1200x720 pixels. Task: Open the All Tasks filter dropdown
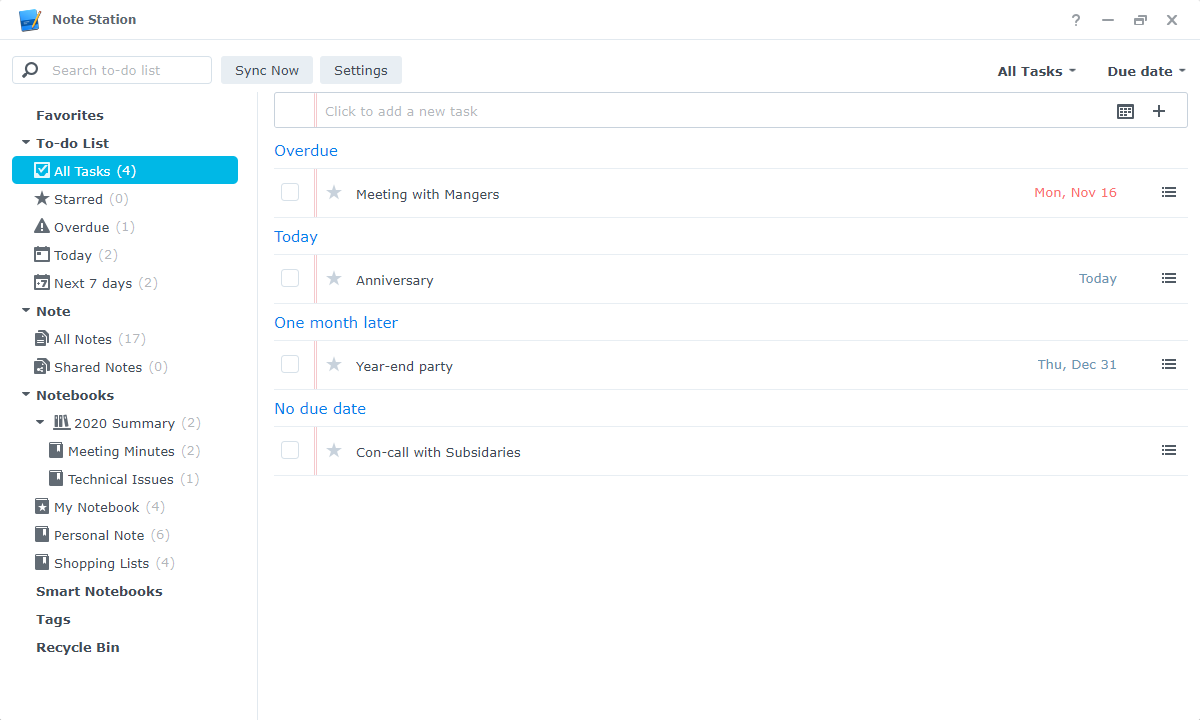coord(1036,71)
